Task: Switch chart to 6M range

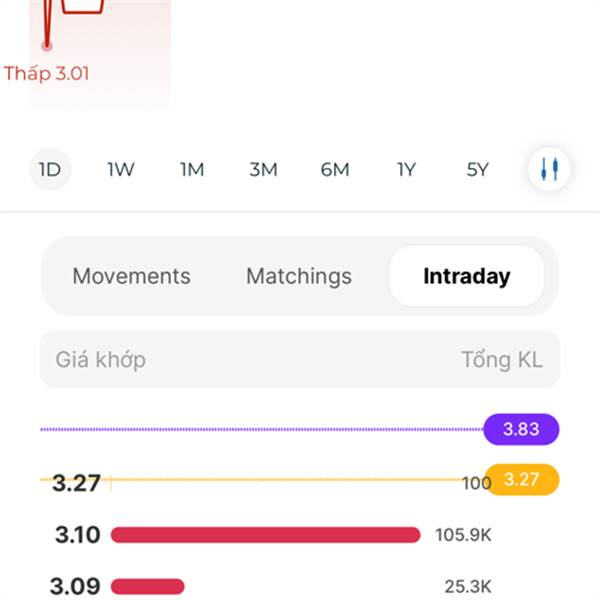Action: coord(335,169)
